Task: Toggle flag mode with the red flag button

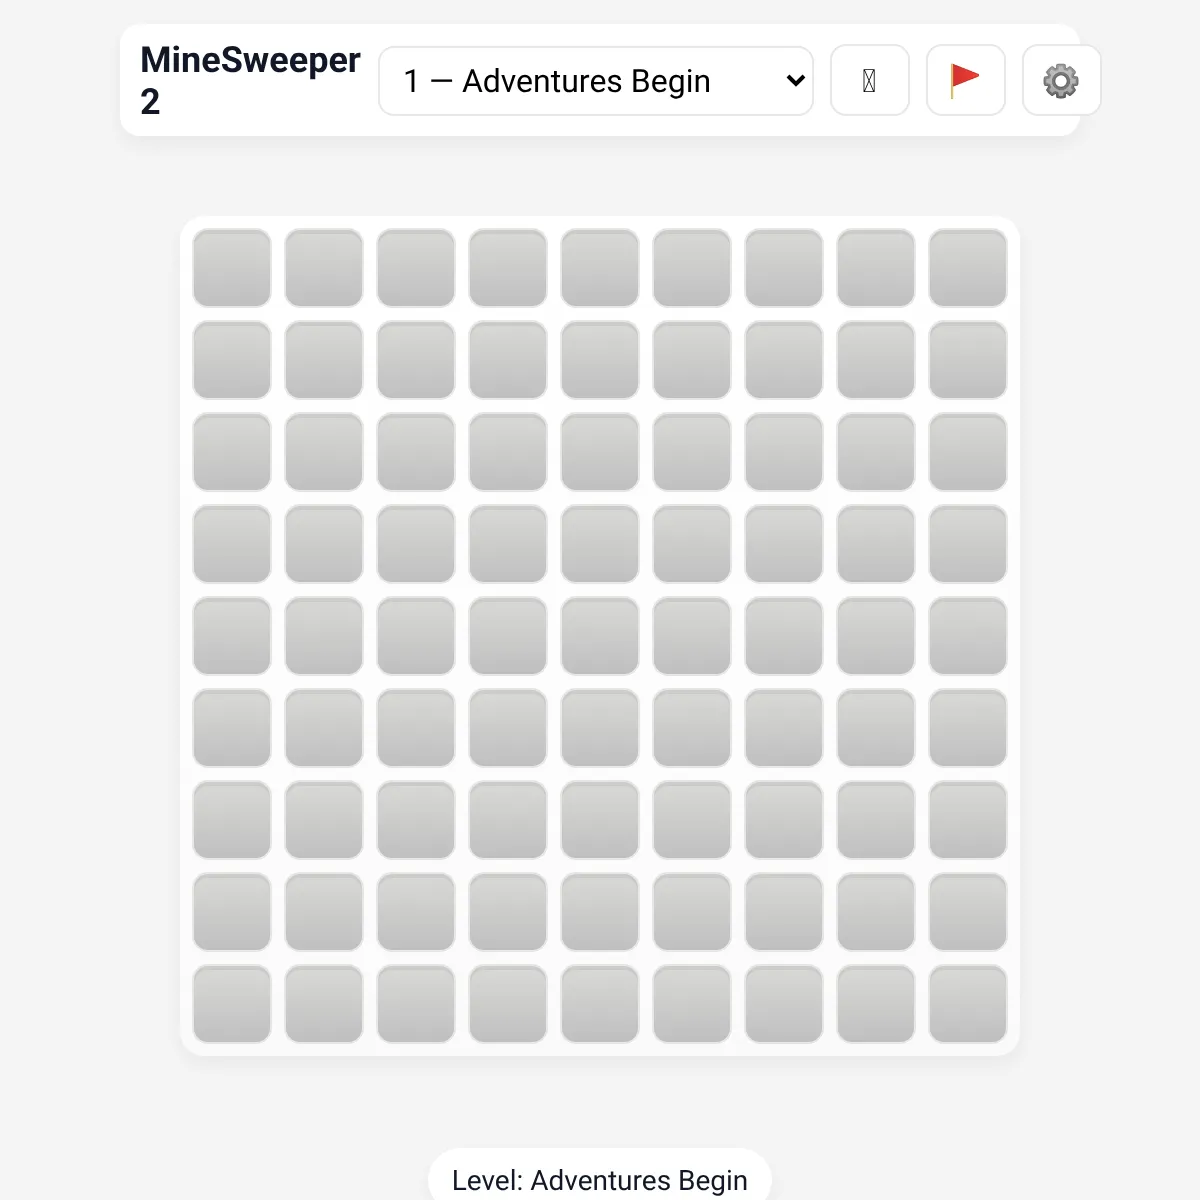Action: point(965,80)
